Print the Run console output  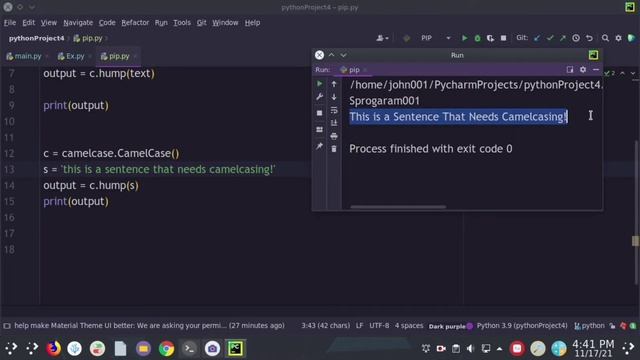[x=334, y=136]
